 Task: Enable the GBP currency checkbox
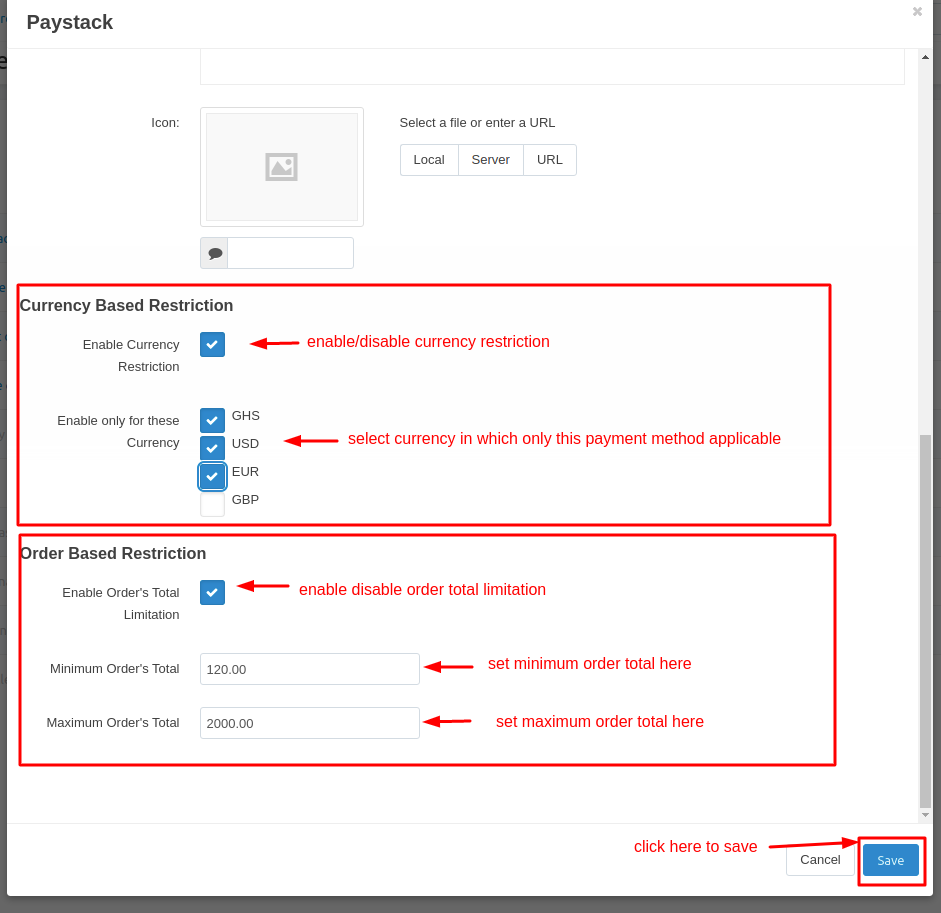[212, 504]
